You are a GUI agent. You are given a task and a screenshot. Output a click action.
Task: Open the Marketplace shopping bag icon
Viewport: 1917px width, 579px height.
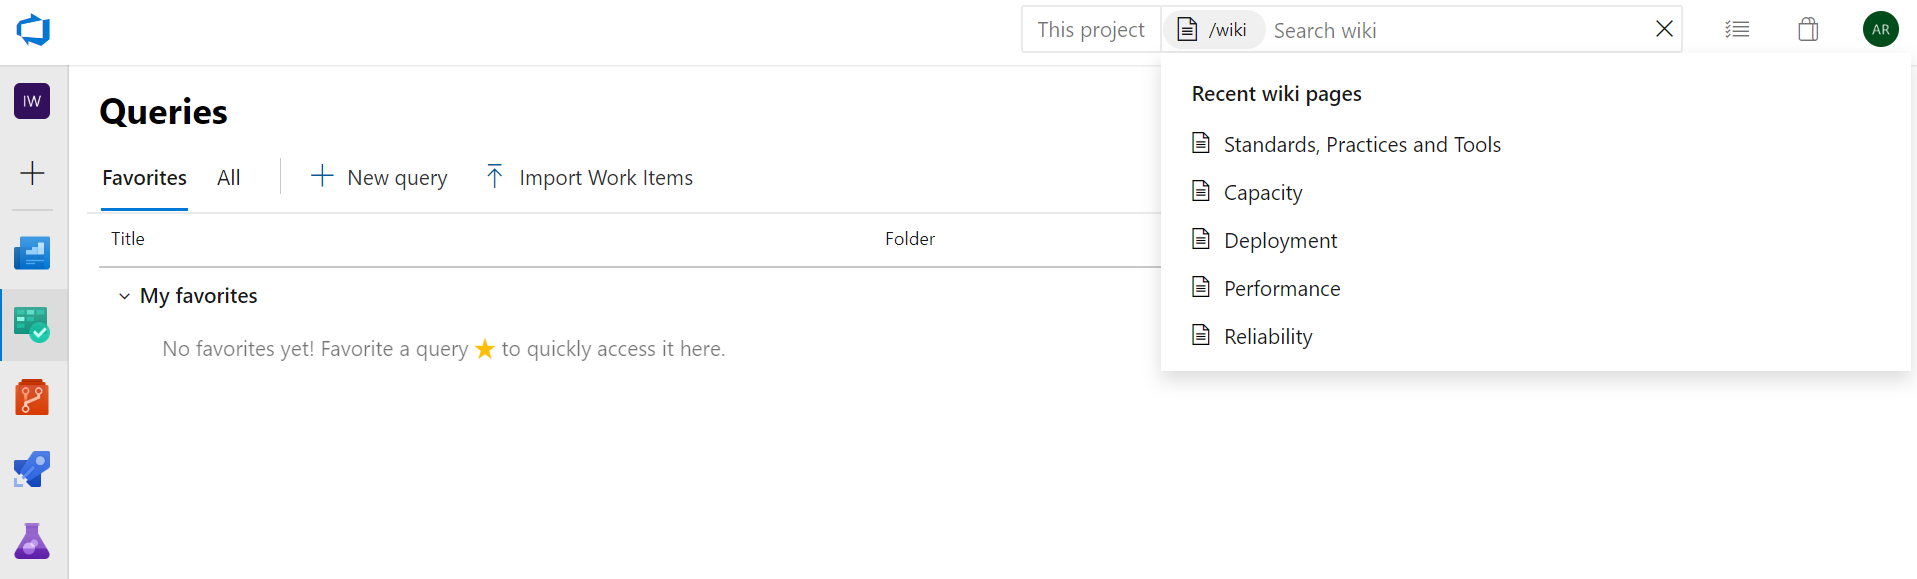(1808, 29)
